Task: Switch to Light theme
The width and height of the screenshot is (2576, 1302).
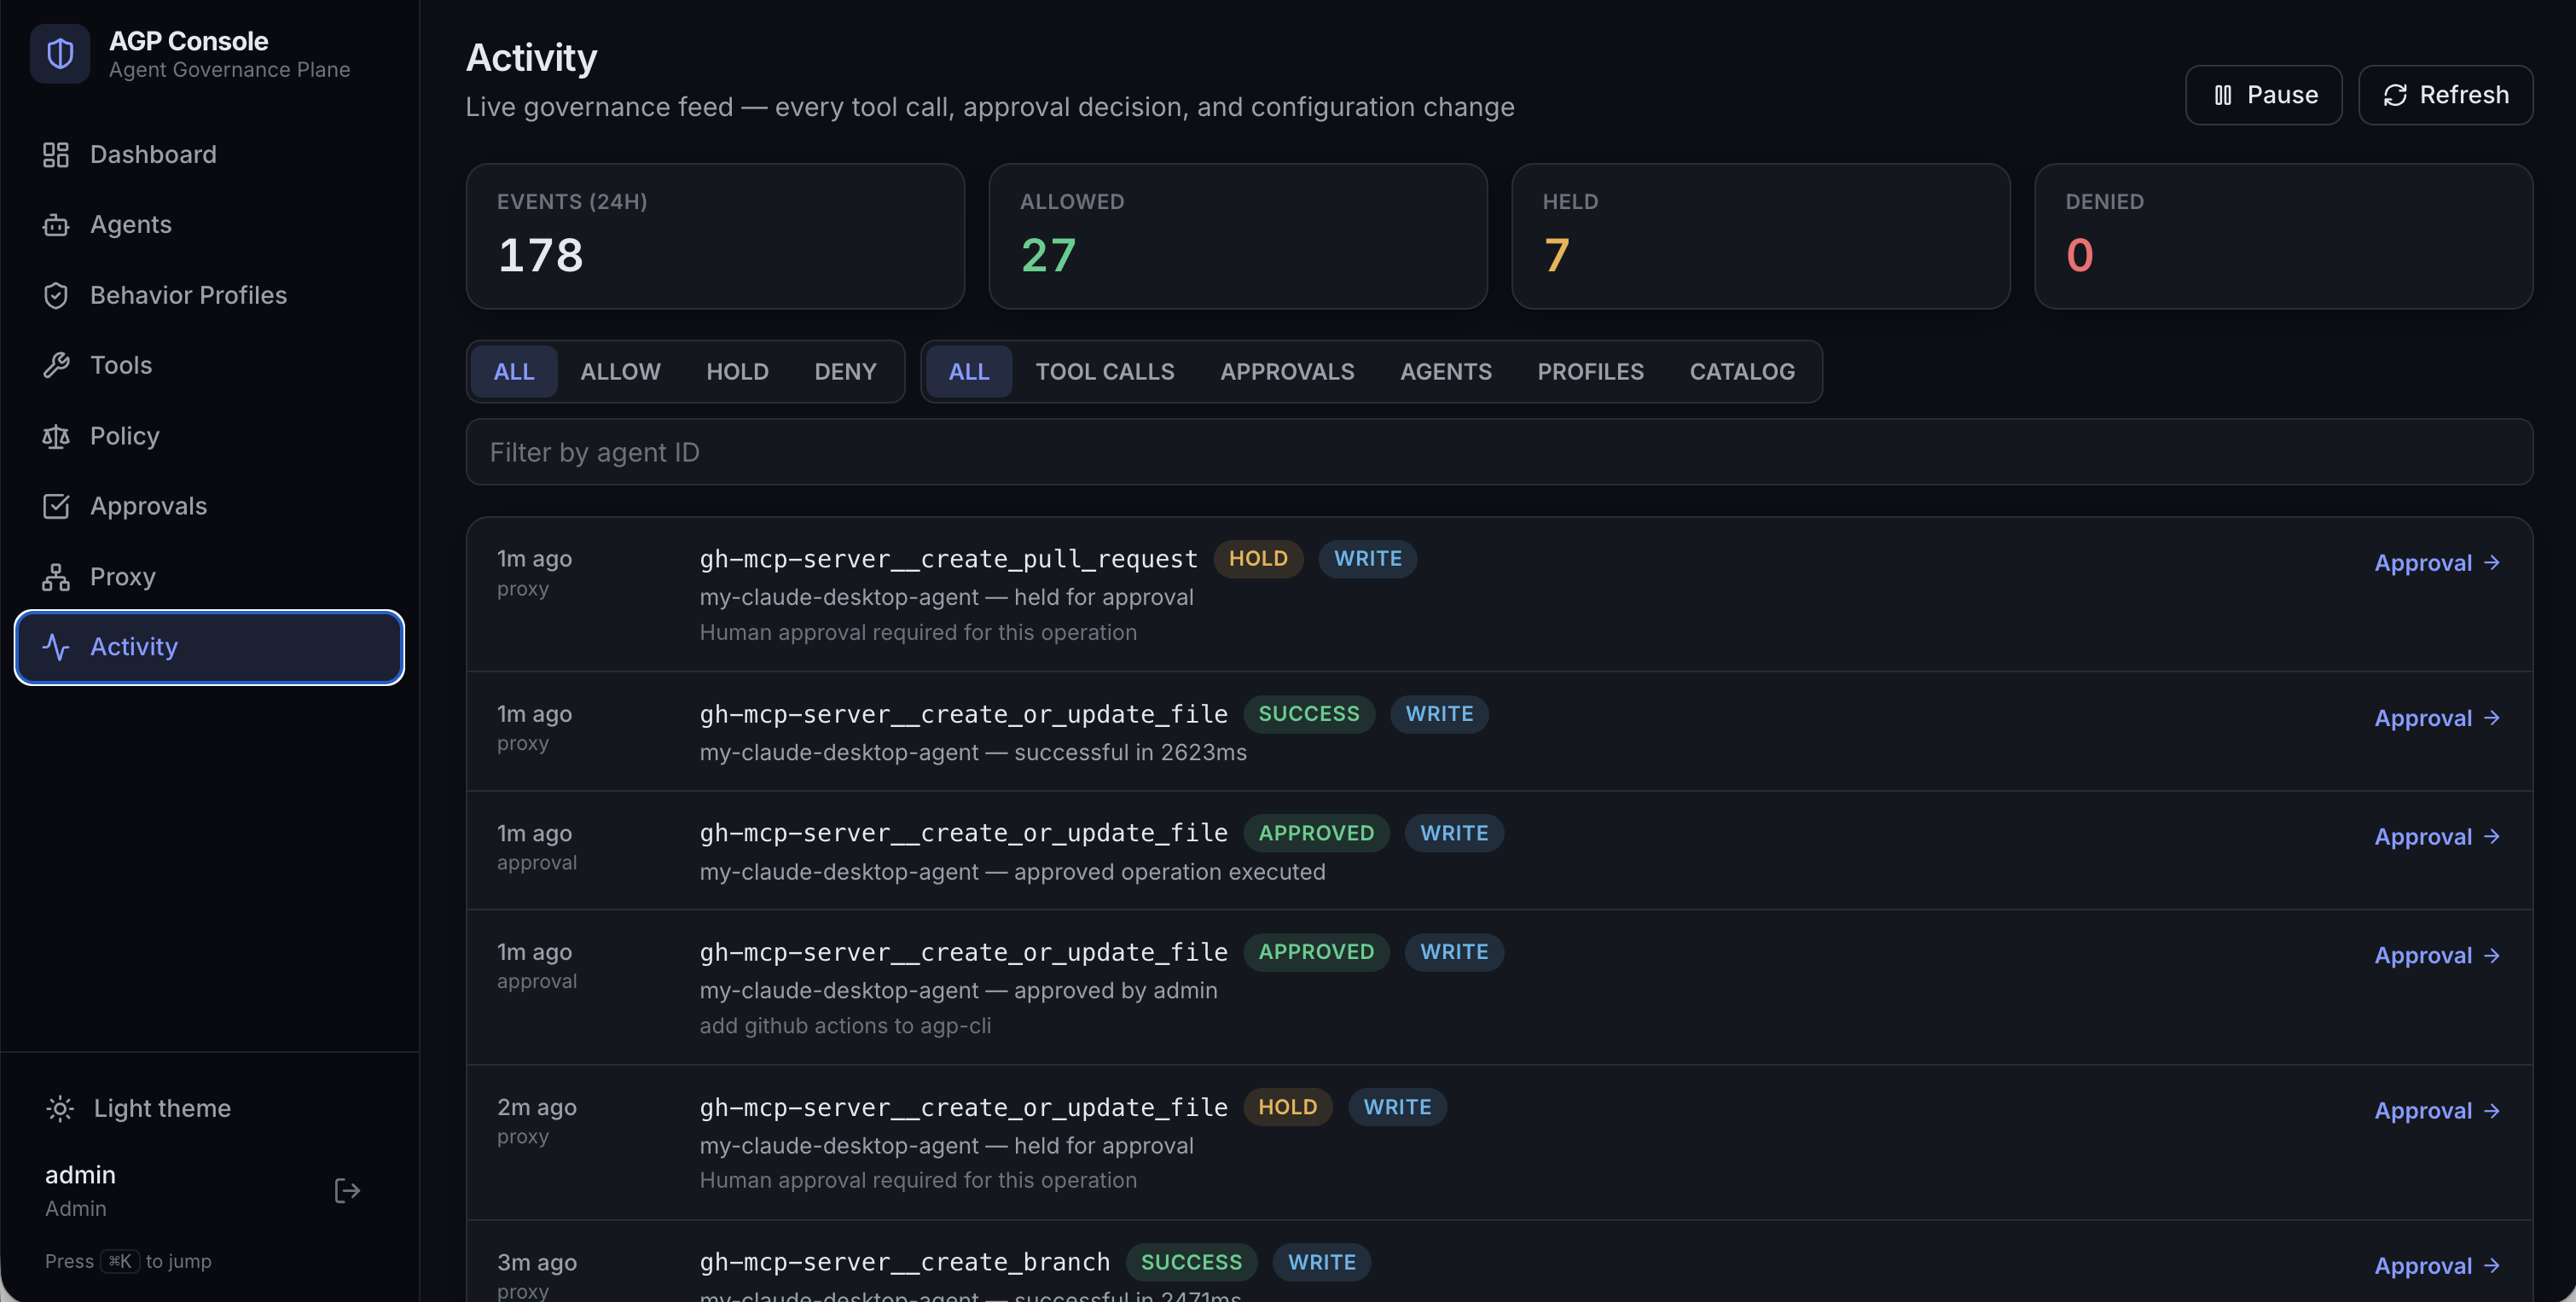Action: [x=138, y=1108]
